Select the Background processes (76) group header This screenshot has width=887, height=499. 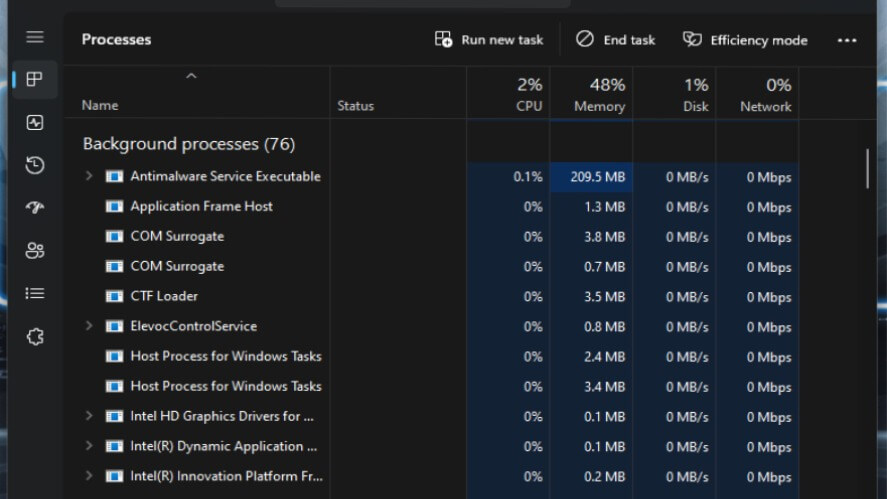pyautogui.click(x=189, y=144)
